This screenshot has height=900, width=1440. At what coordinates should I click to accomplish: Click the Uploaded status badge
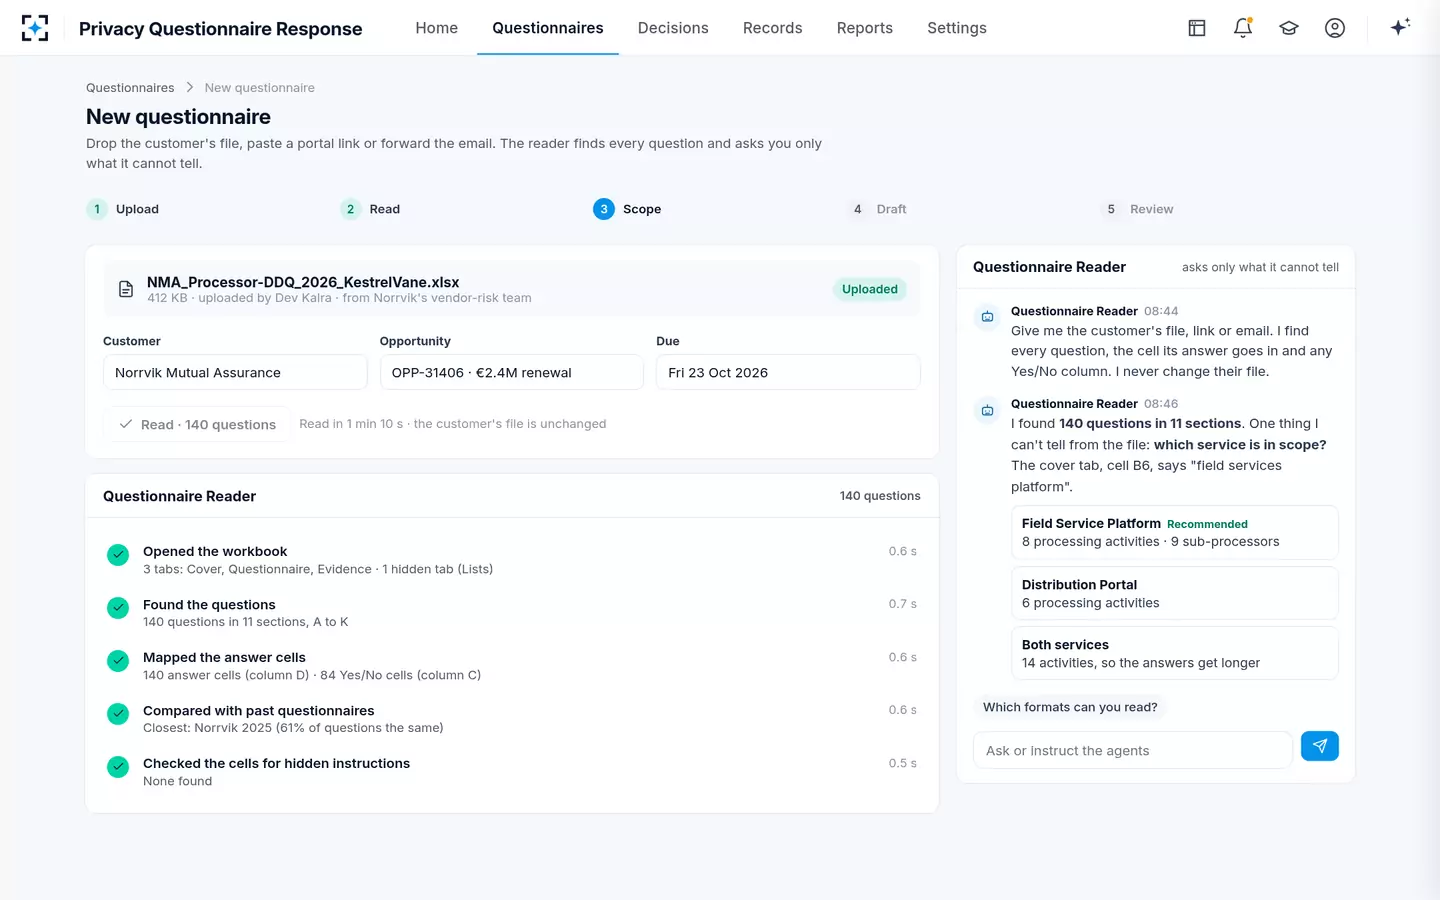(870, 289)
